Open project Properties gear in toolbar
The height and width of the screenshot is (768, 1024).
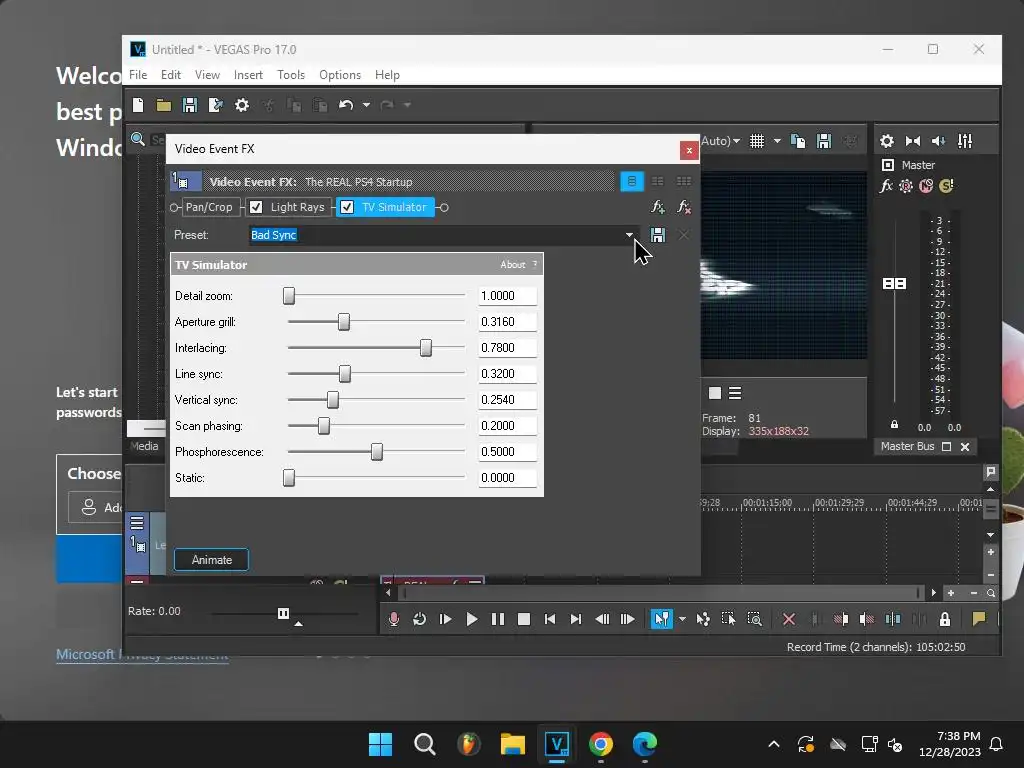242,105
